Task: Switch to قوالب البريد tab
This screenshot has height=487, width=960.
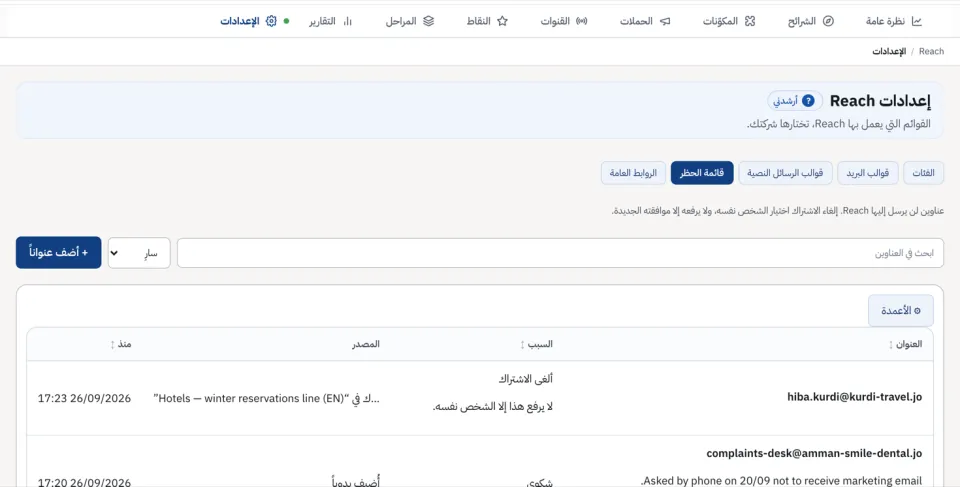Action: coord(868,173)
